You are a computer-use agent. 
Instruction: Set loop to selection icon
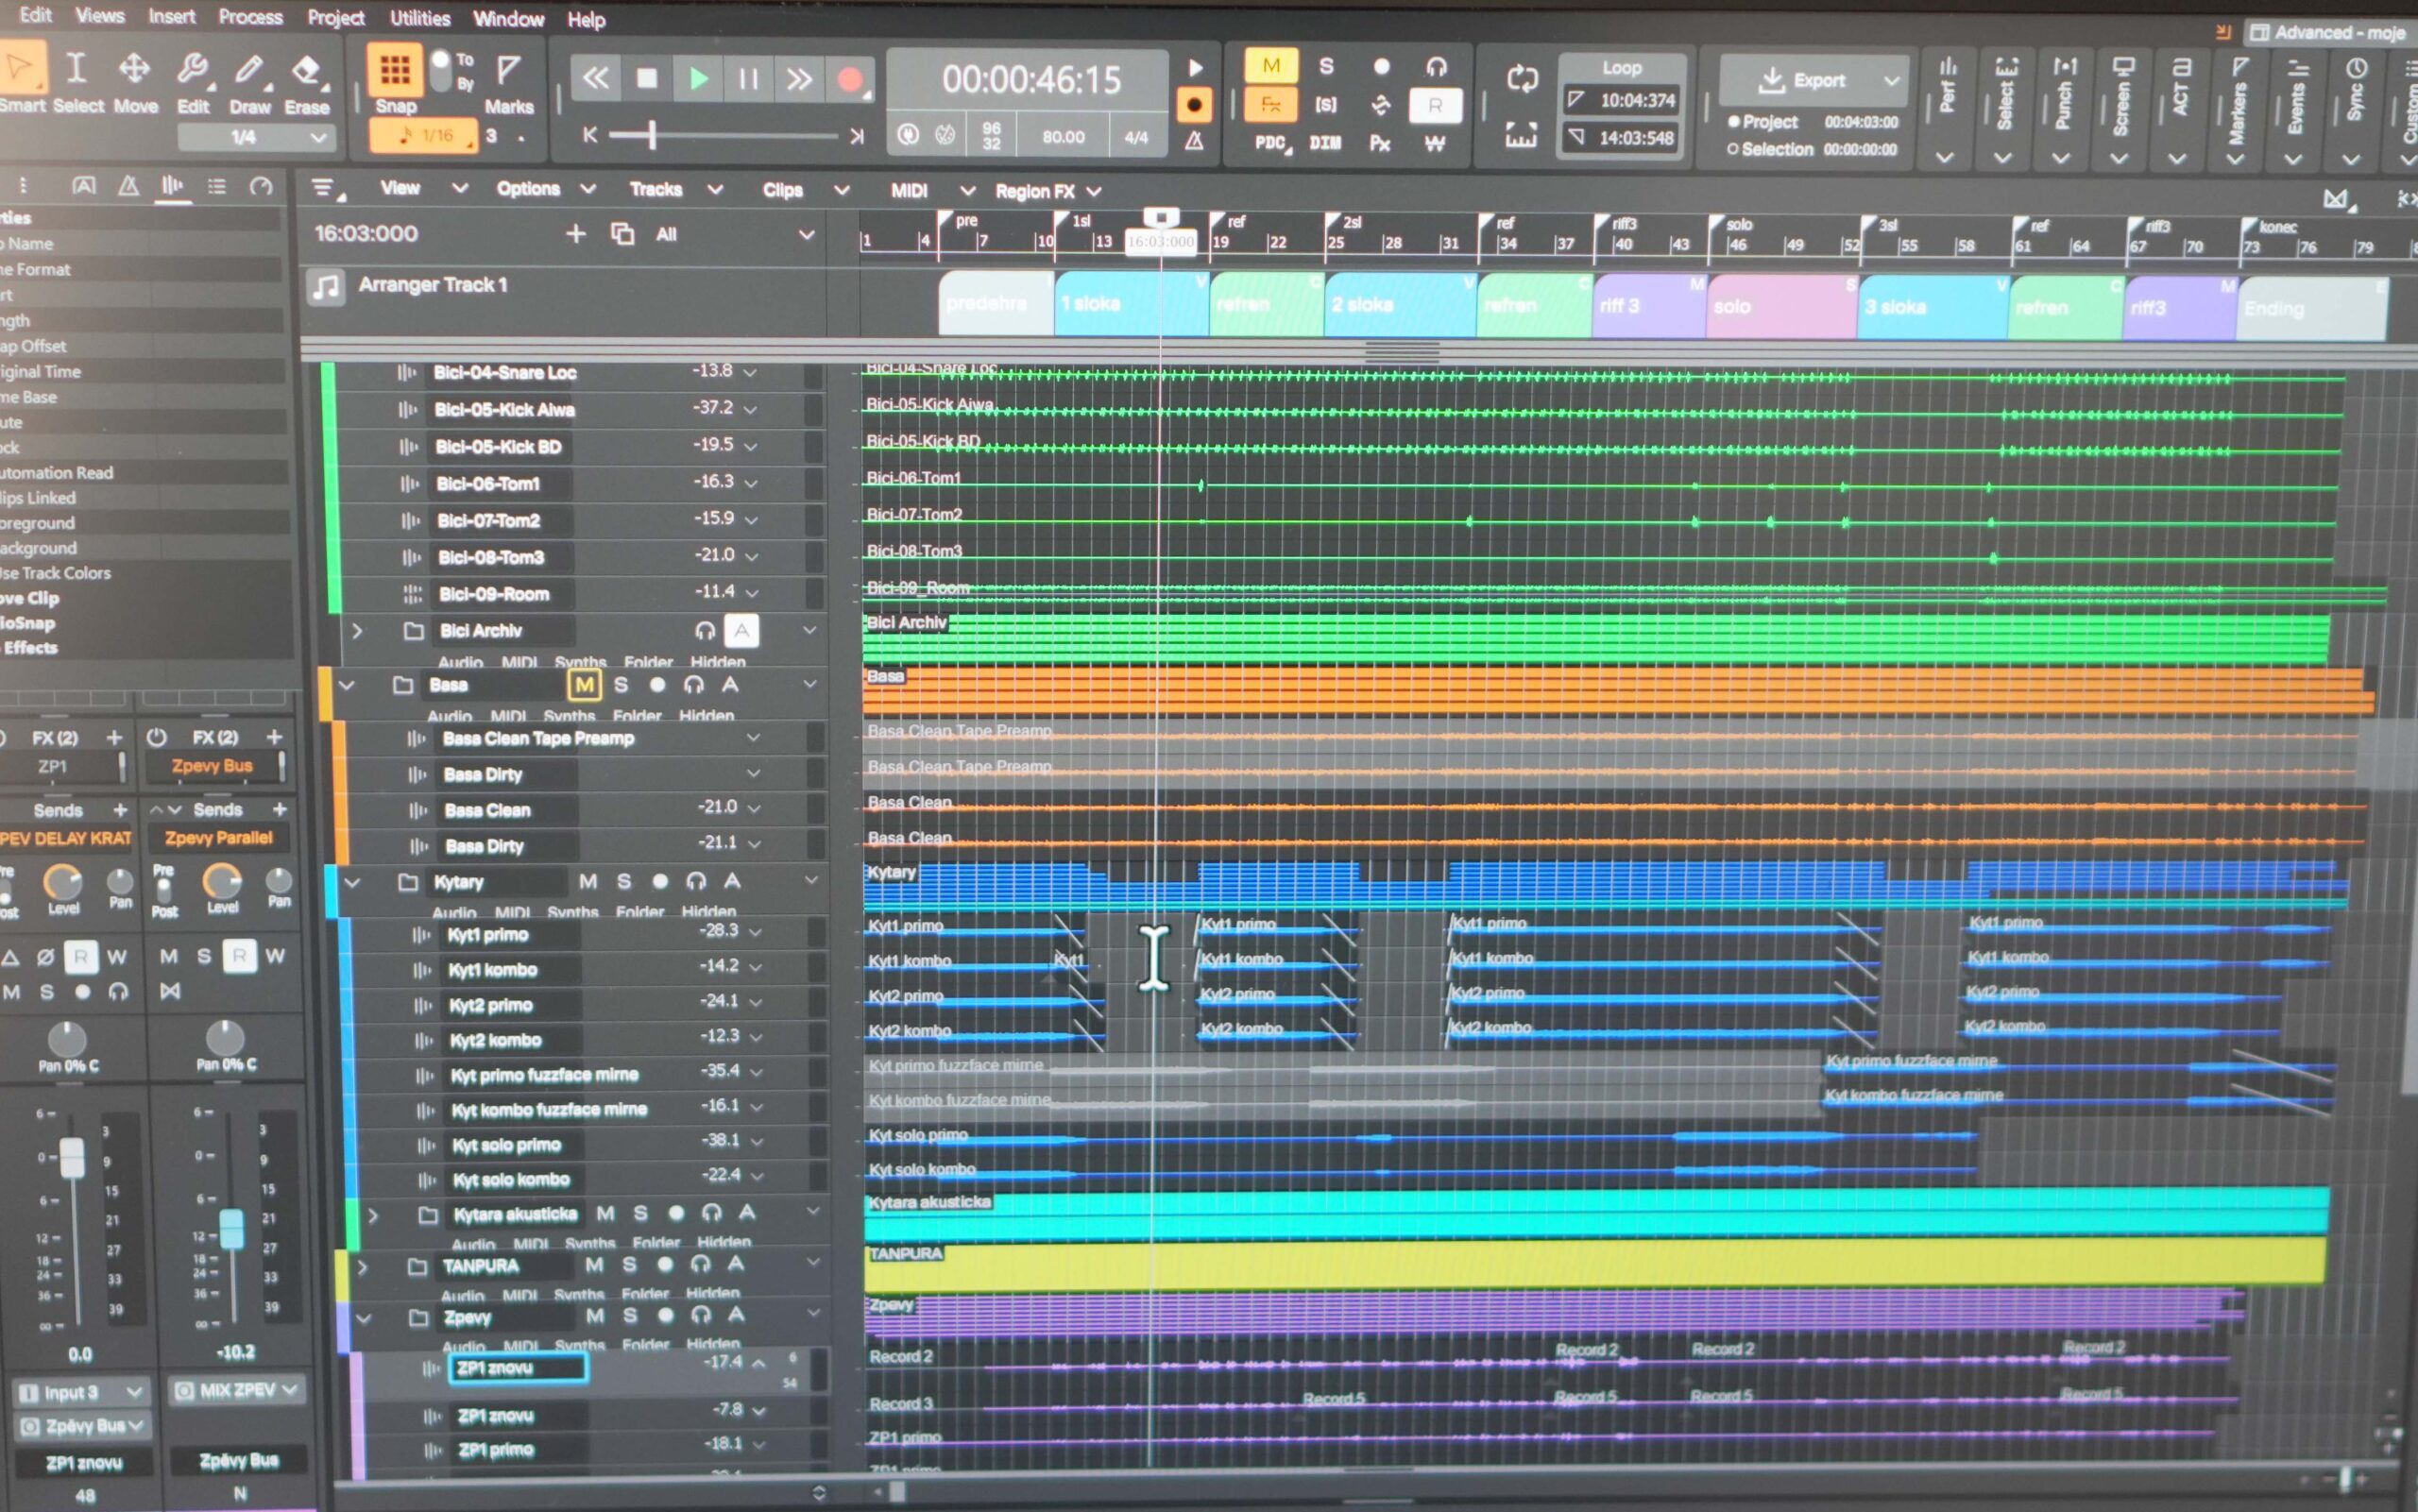(x=1521, y=135)
